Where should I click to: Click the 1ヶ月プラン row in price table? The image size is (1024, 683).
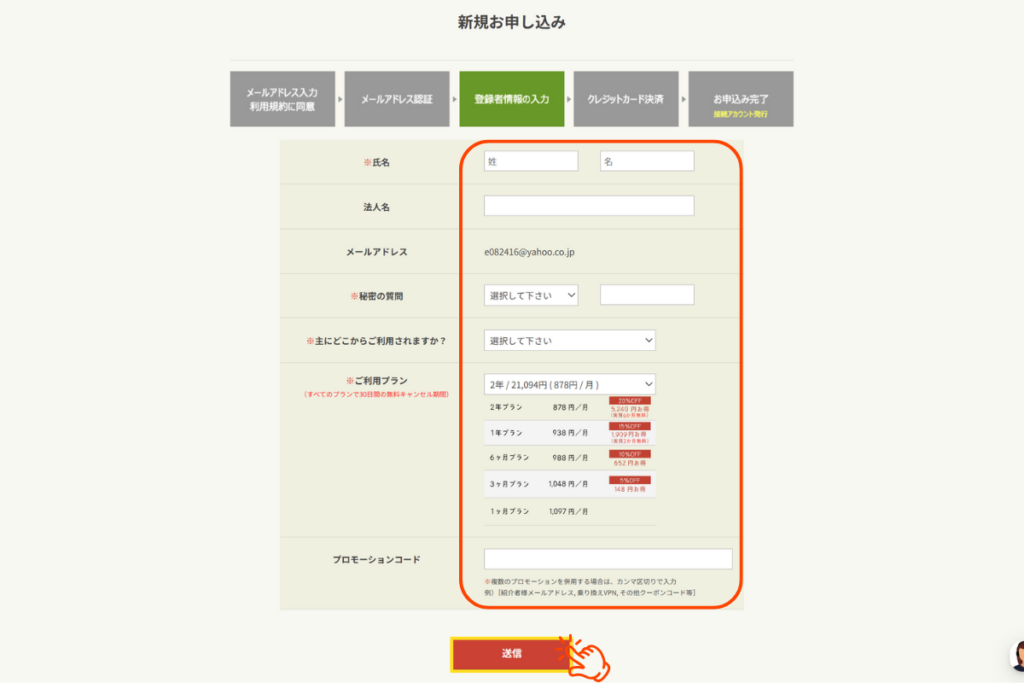click(540, 511)
